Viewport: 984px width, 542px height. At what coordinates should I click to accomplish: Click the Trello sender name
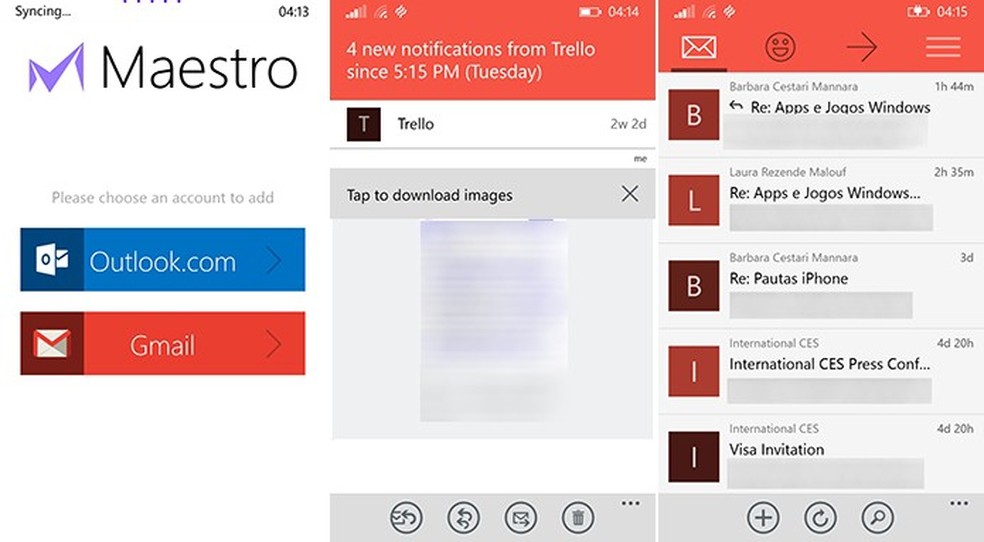[x=415, y=124]
